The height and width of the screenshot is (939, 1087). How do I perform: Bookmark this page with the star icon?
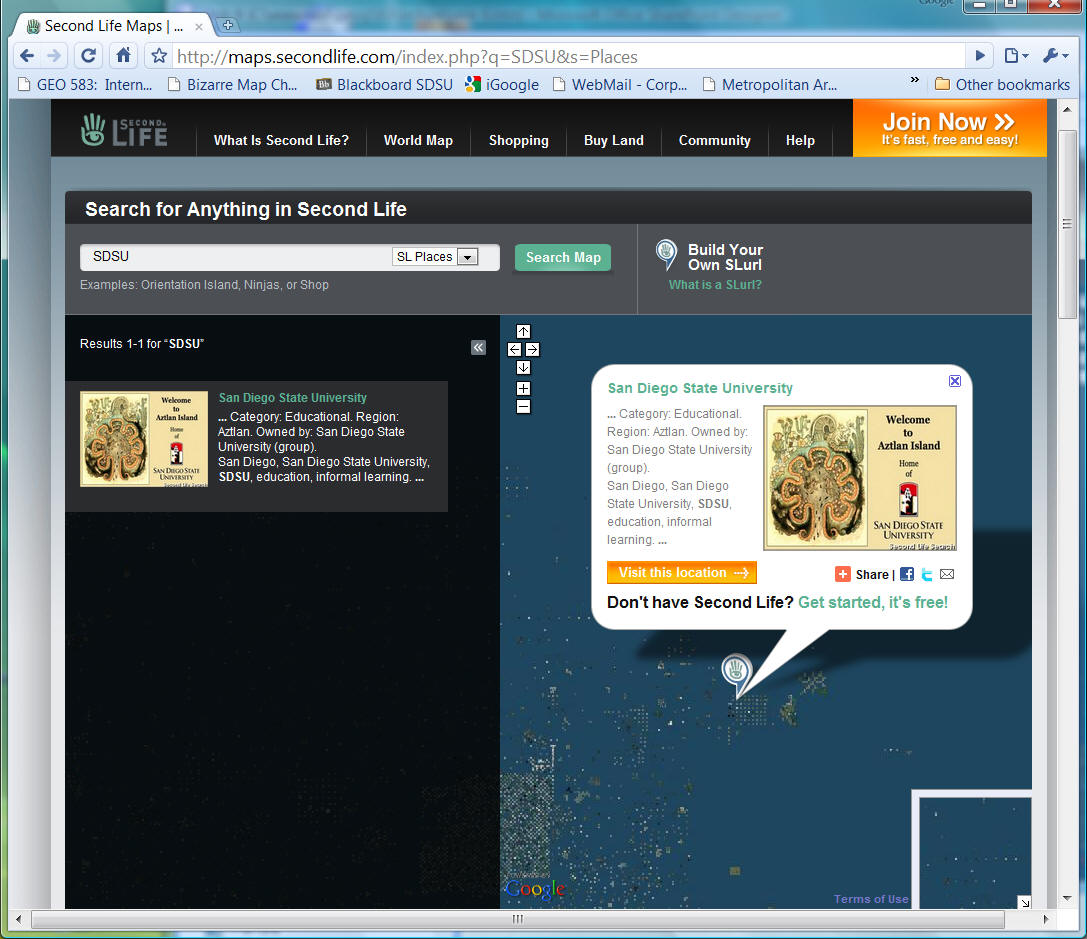(159, 56)
